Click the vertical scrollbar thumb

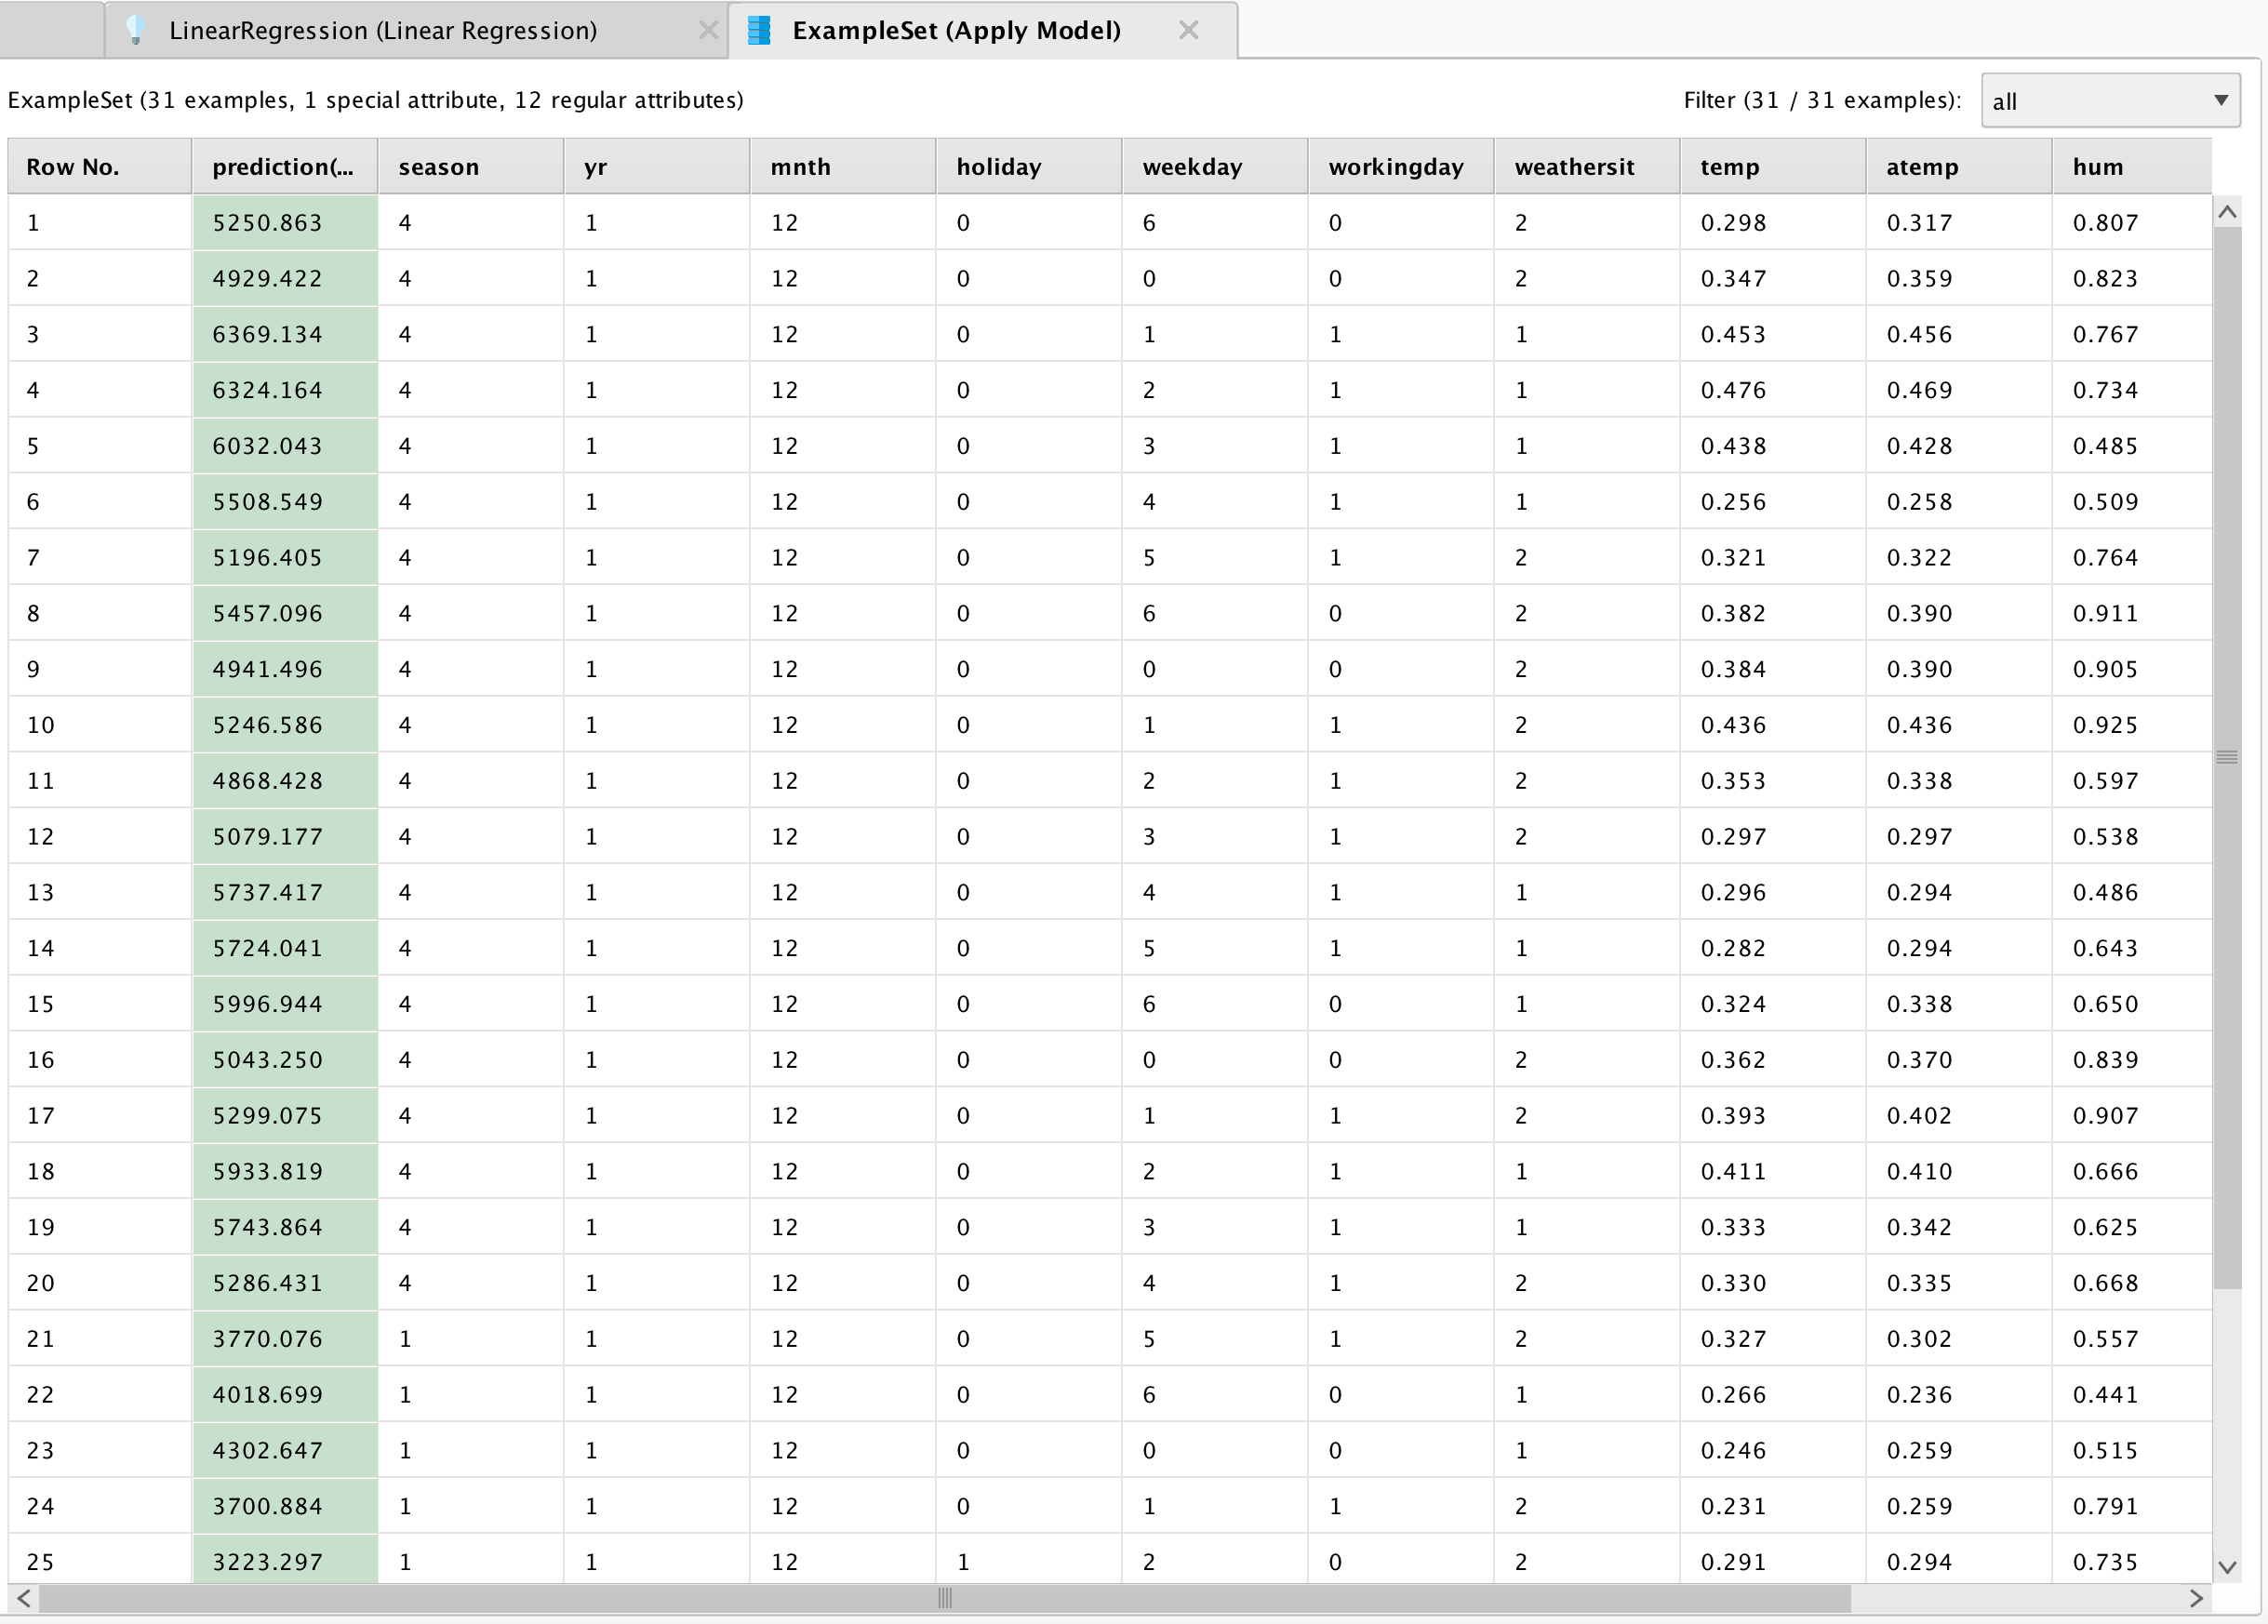2227,758
